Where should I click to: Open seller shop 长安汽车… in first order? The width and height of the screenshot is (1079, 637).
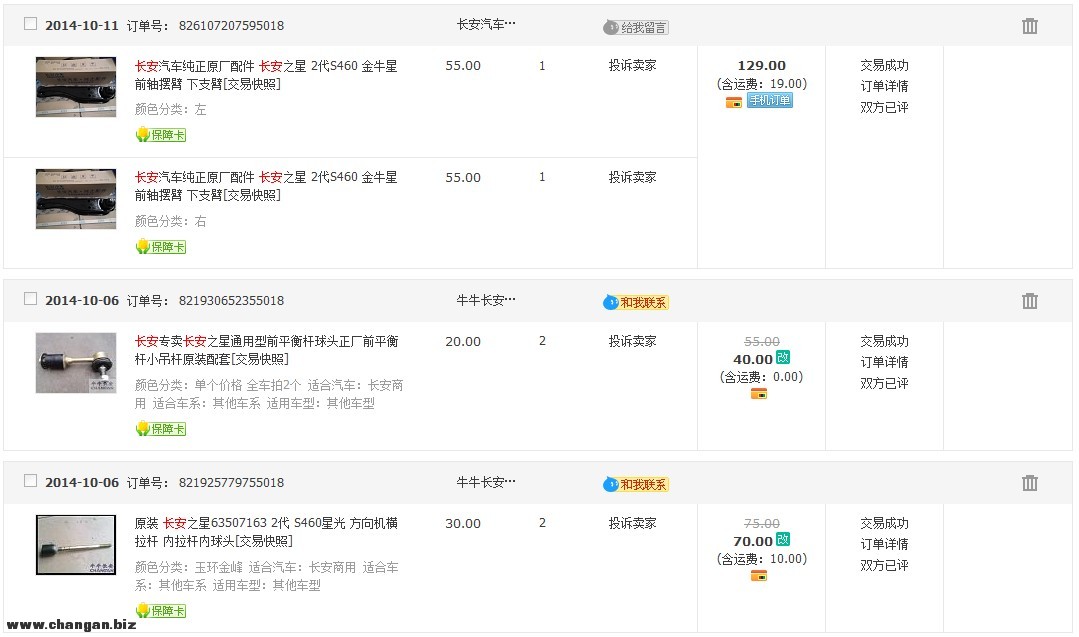pyautogui.click(x=486, y=25)
